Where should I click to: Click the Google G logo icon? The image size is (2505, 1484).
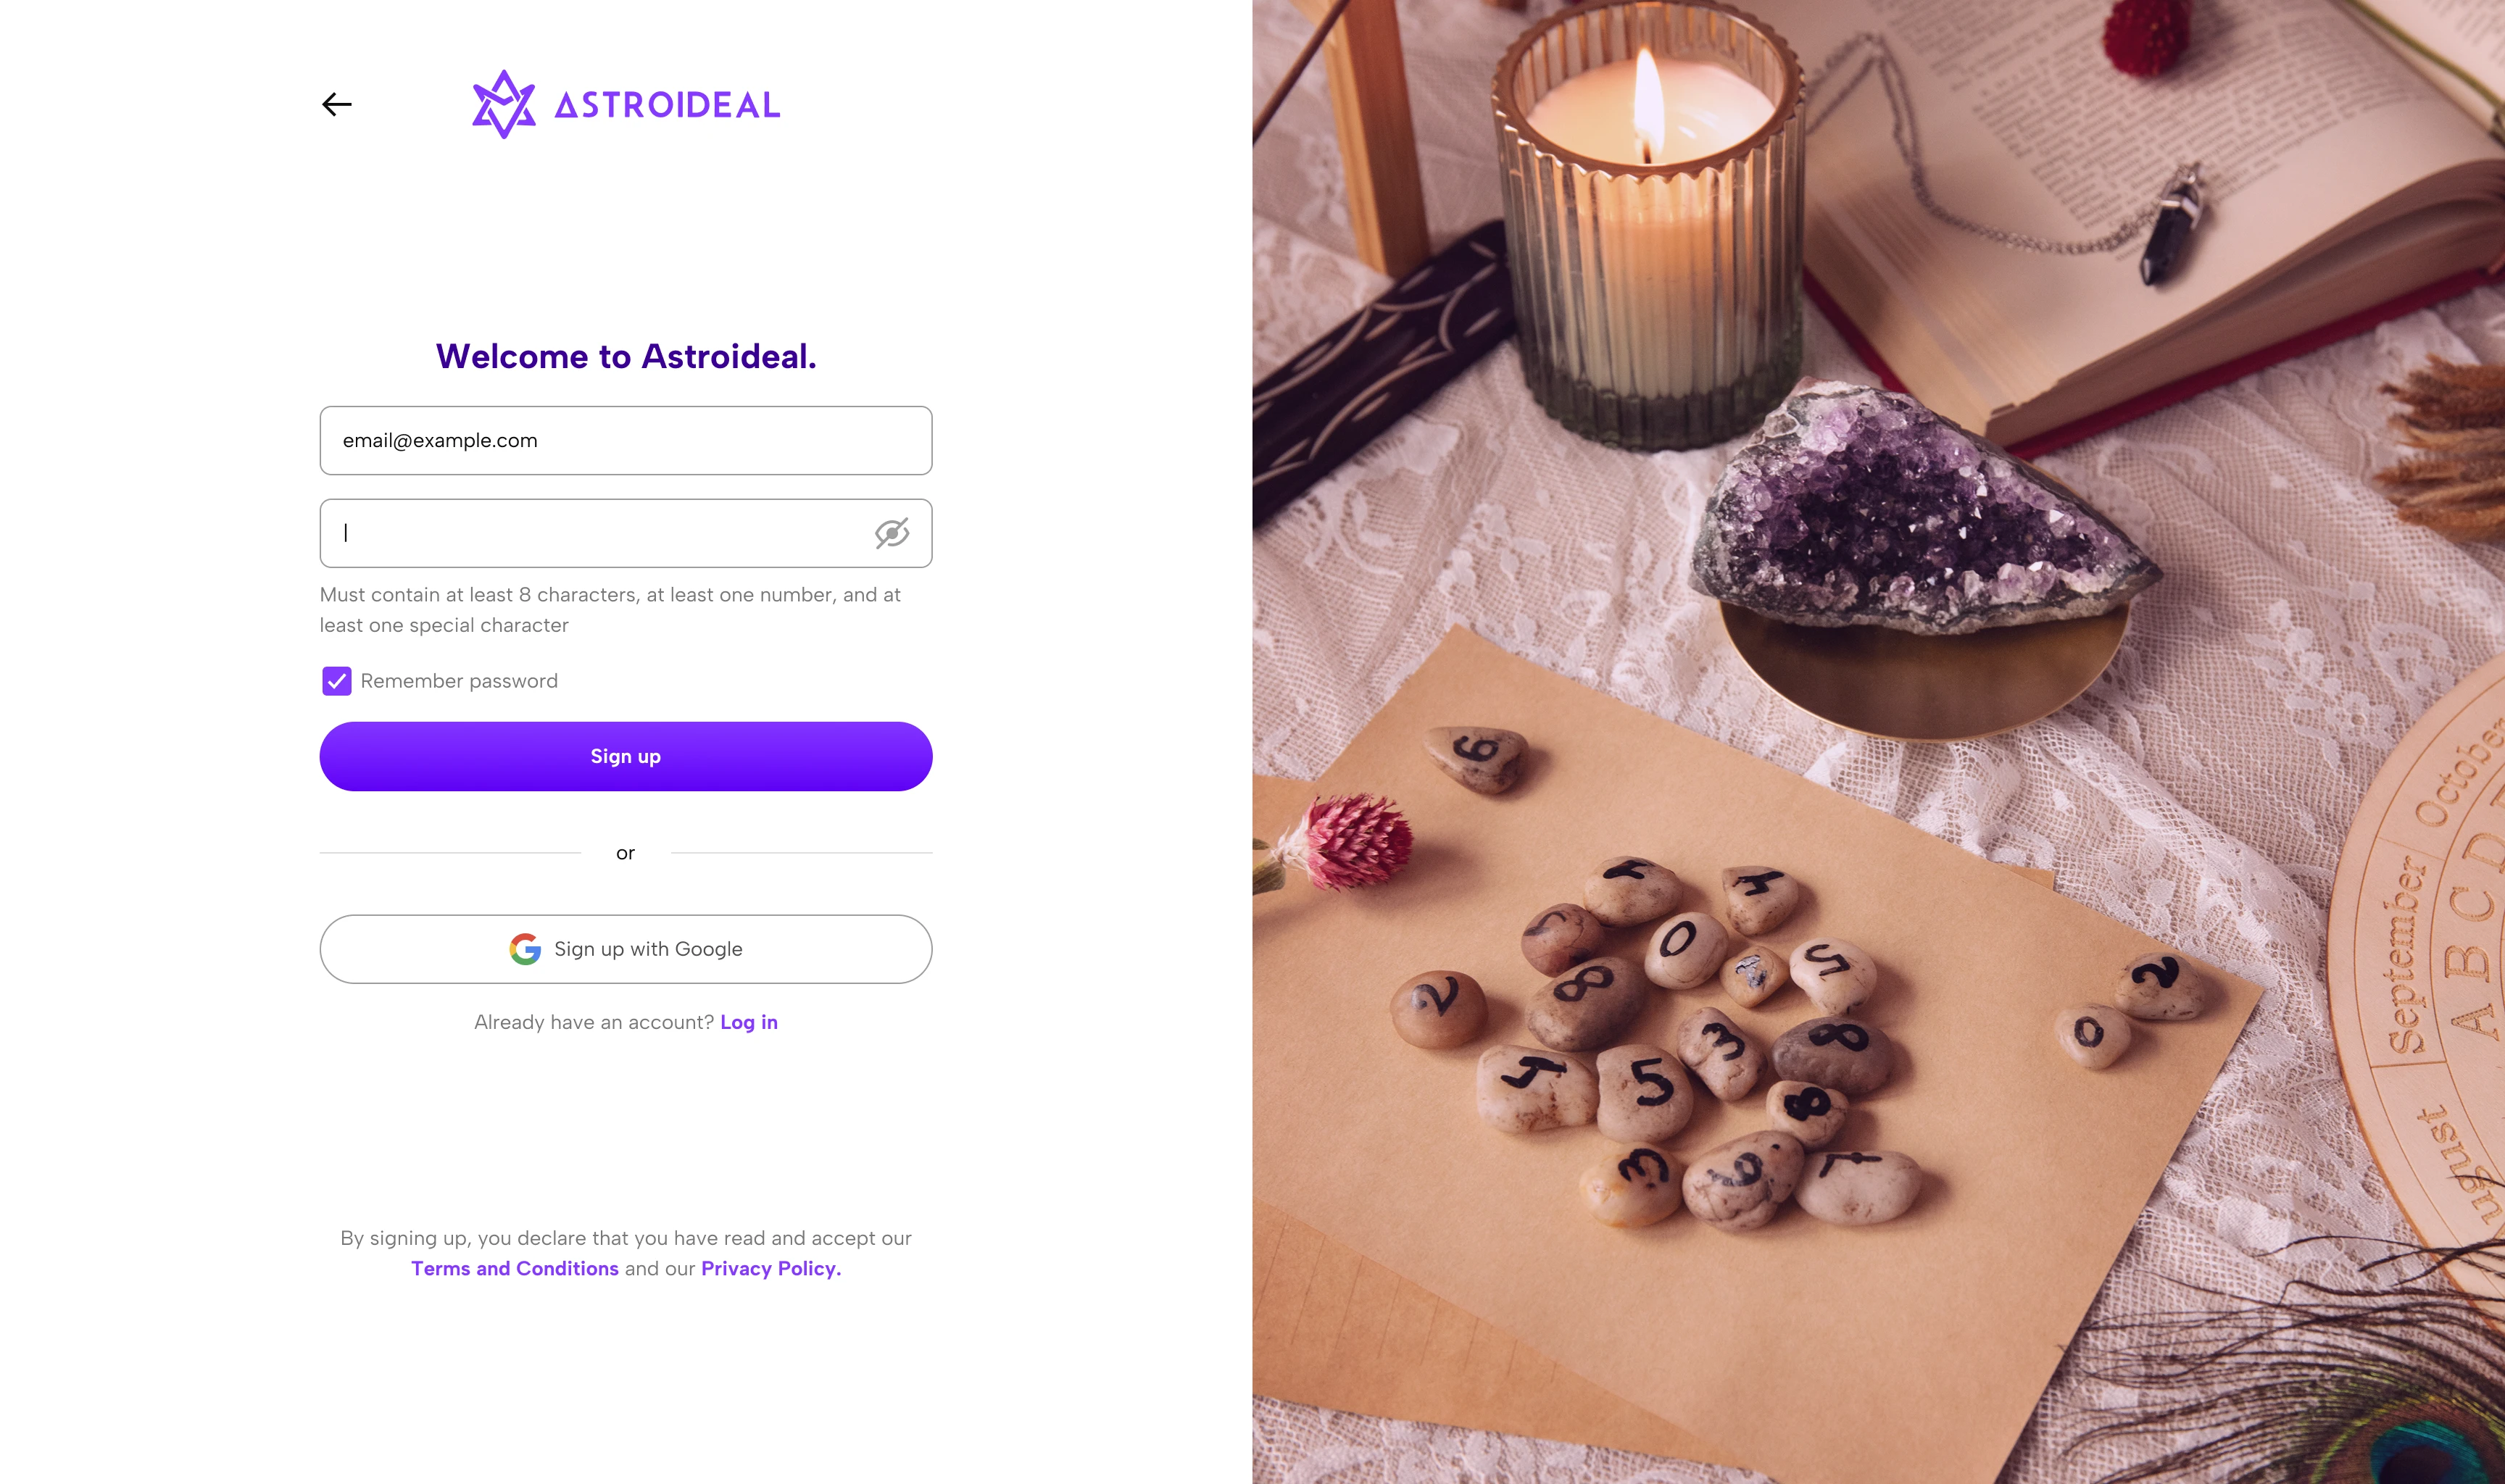coord(525,949)
